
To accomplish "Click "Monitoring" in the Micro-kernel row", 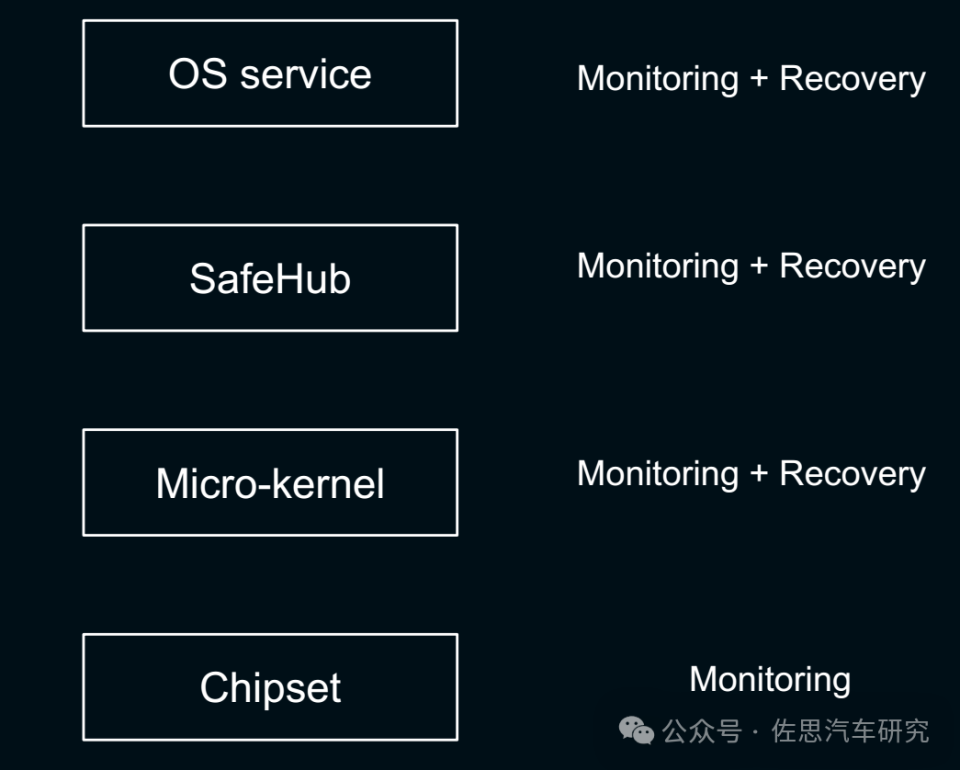I will [x=657, y=473].
